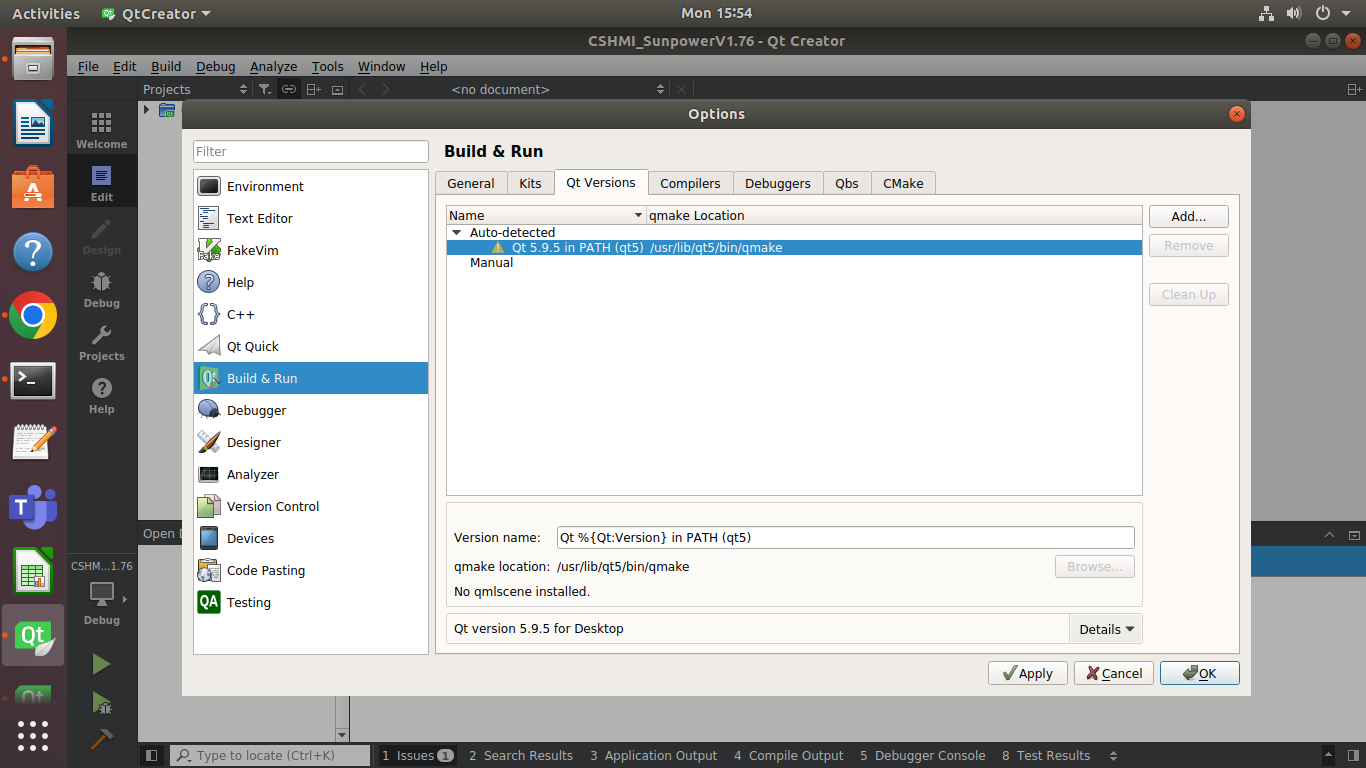Enable synchronize with editor link icon
The image size is (1366, 768).
coord(288,89)
